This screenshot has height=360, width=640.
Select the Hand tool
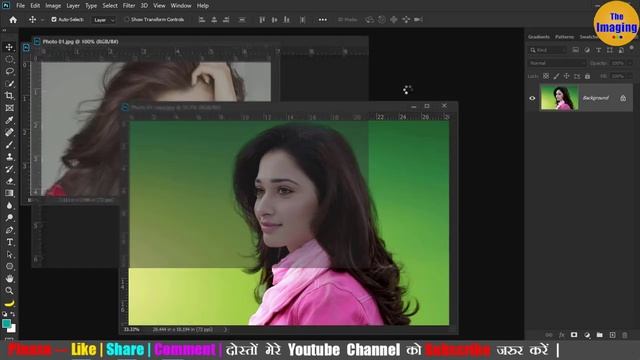9,279
